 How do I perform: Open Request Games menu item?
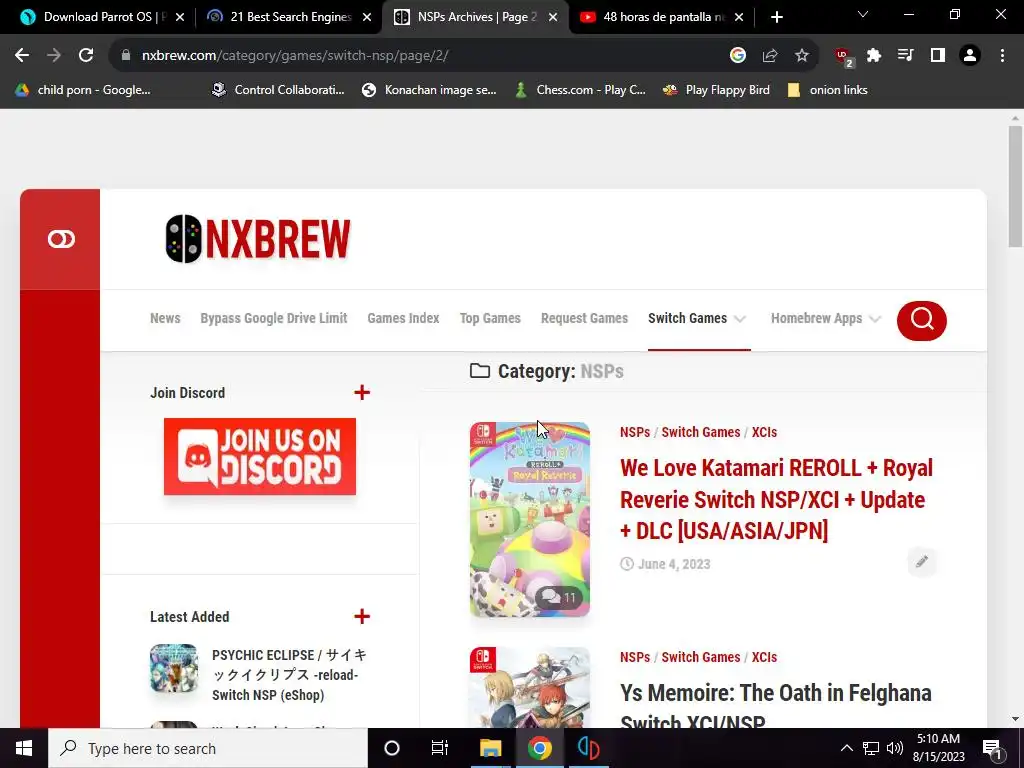coord(584,318)
